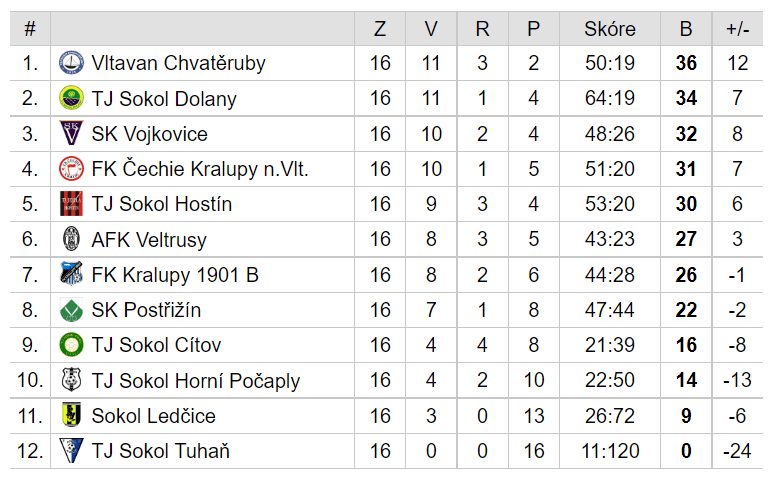
Task: Click the TJ Sokol Tuhaň pennant logo
Action: (71, 450)
